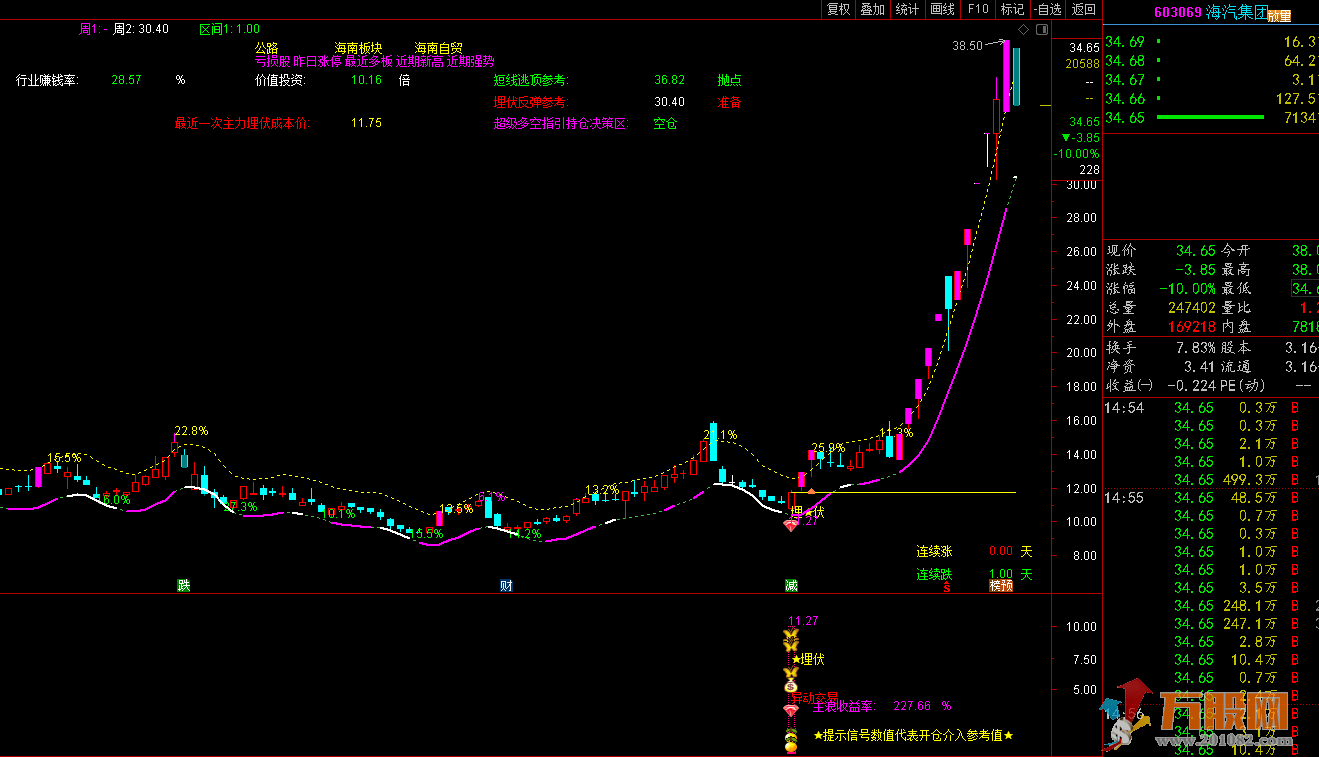Click the 行业赚钱率 label

point(48,80)
